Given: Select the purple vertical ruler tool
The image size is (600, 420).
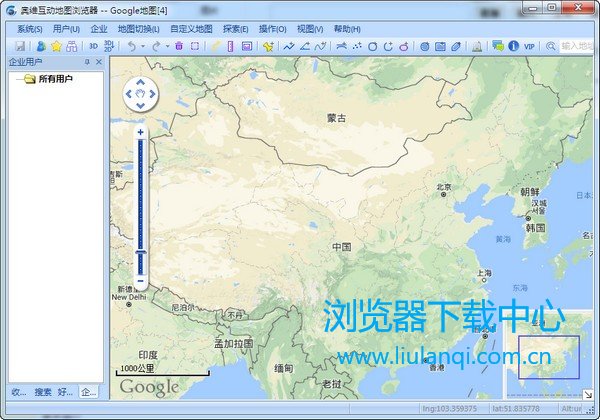Looking at the screenshot, I should click(x=230, y=46).
